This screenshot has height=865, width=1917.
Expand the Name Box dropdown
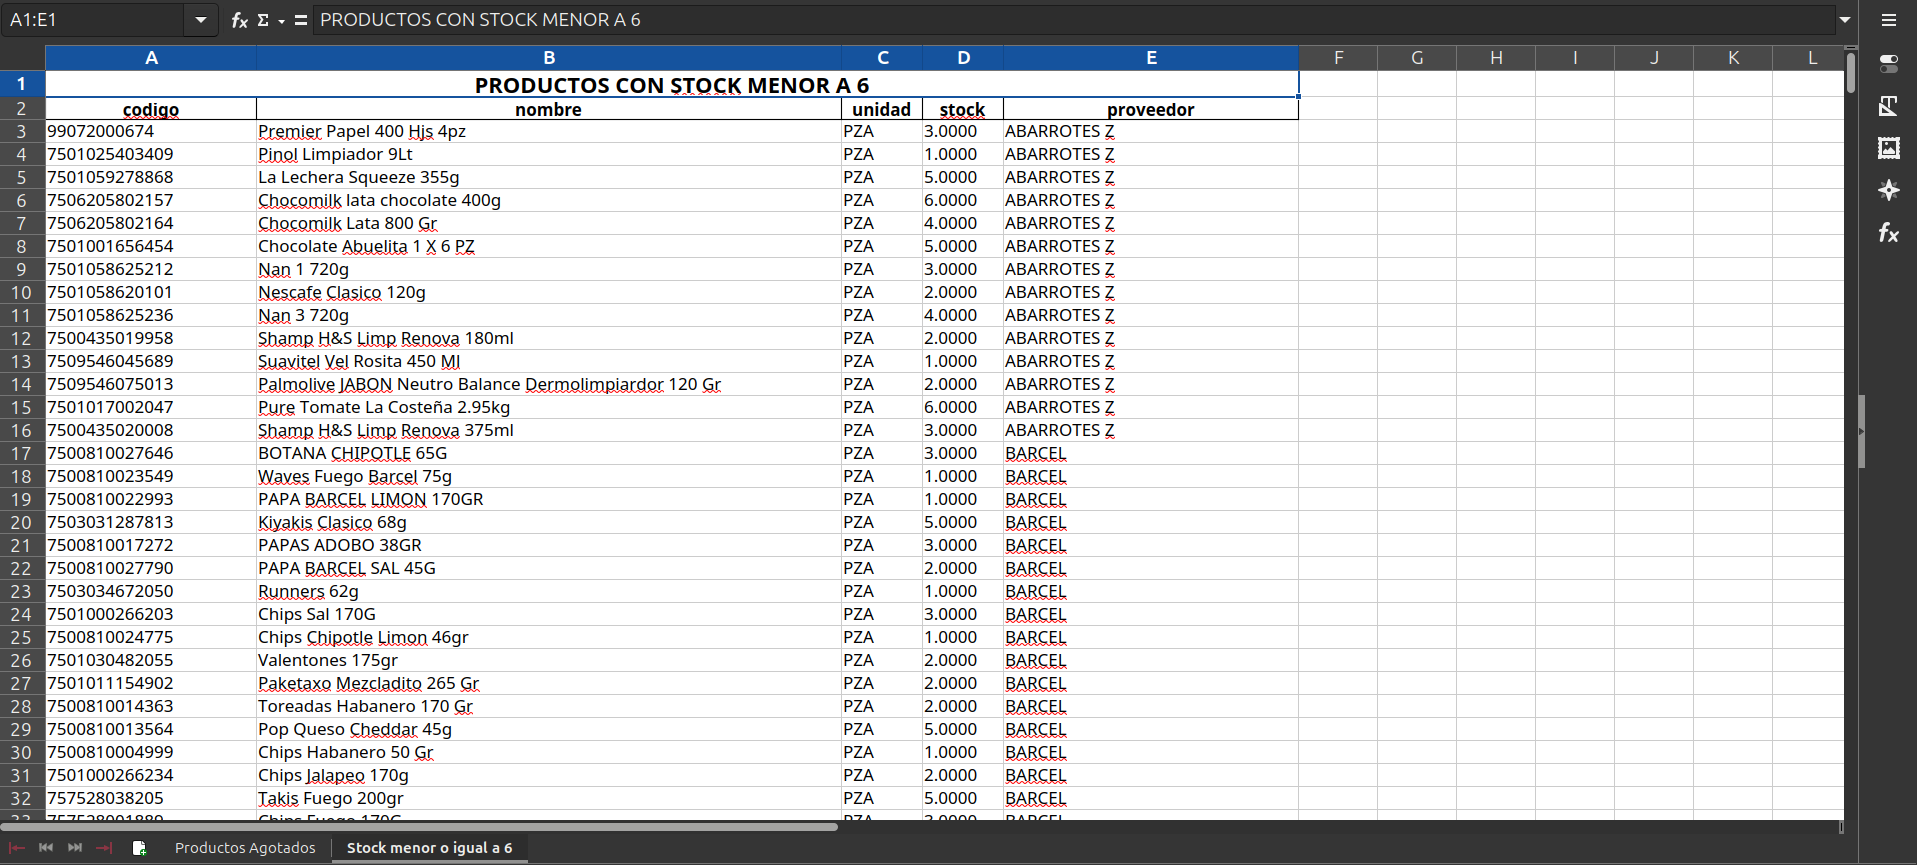coord(201,20)
